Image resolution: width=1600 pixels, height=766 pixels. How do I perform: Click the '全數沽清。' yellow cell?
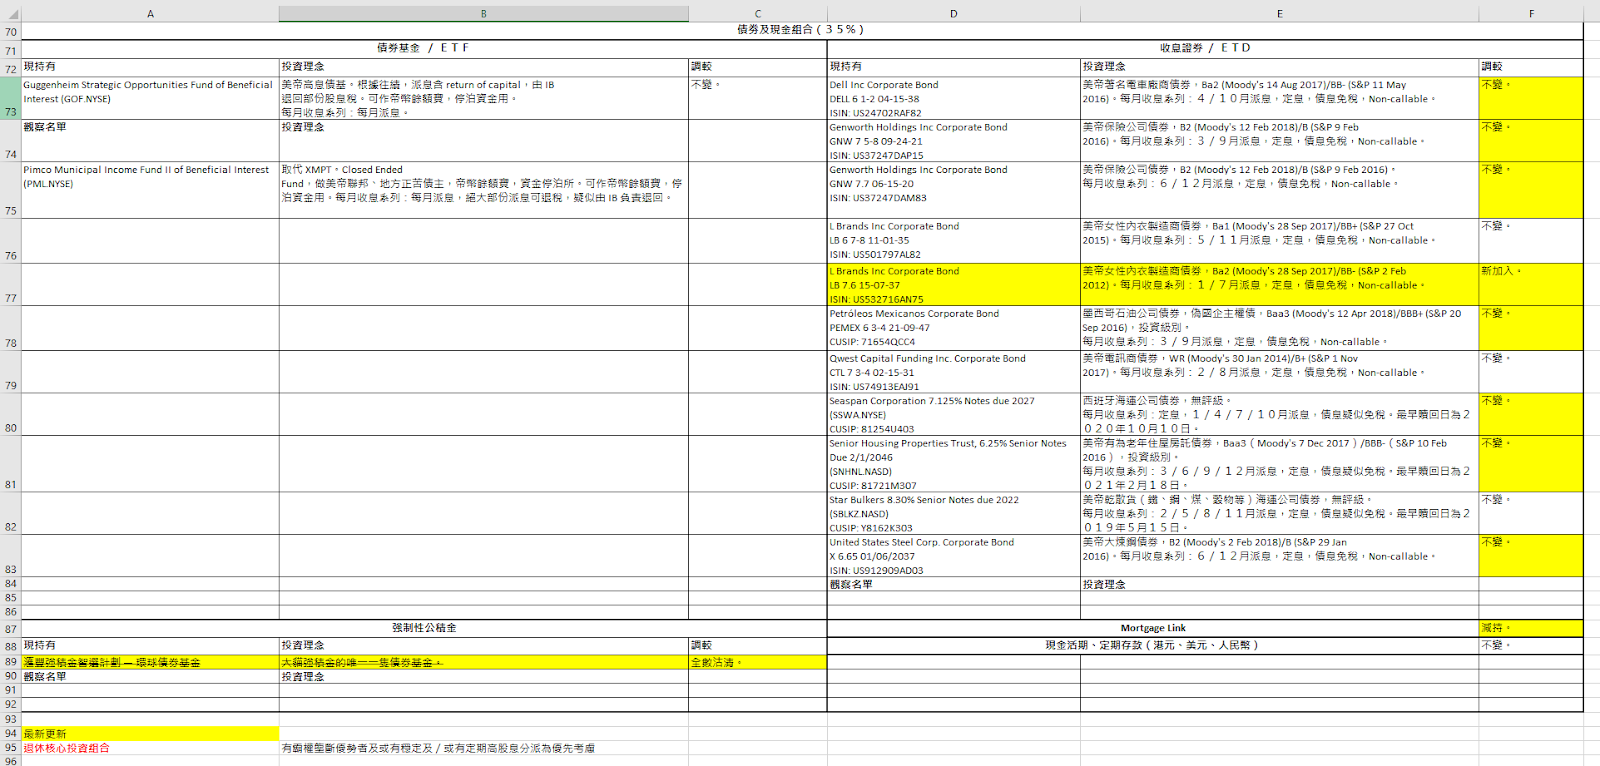758,662
